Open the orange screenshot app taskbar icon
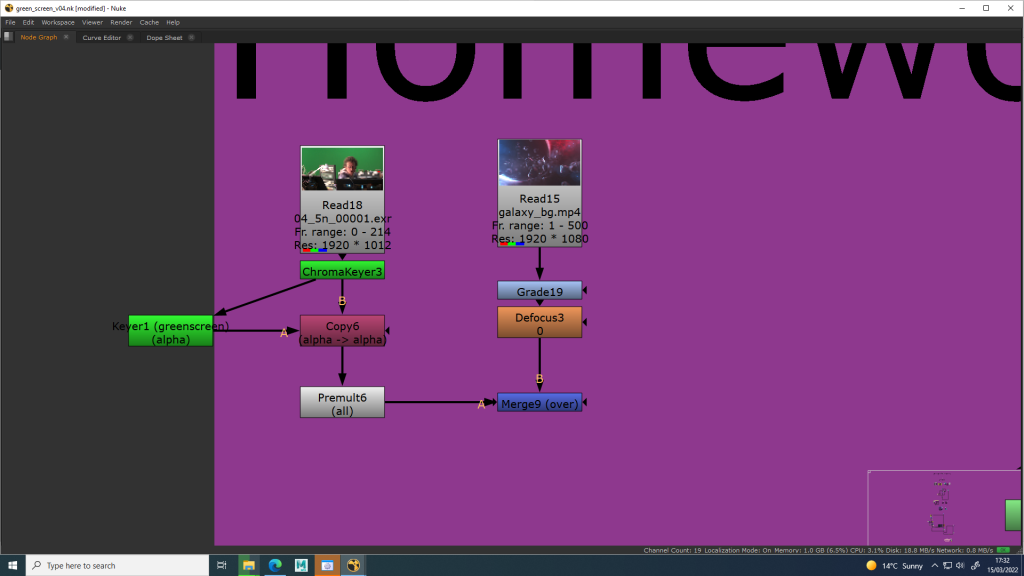The width and height of the screenshot is (1024, 576). [x=327, y=566]
